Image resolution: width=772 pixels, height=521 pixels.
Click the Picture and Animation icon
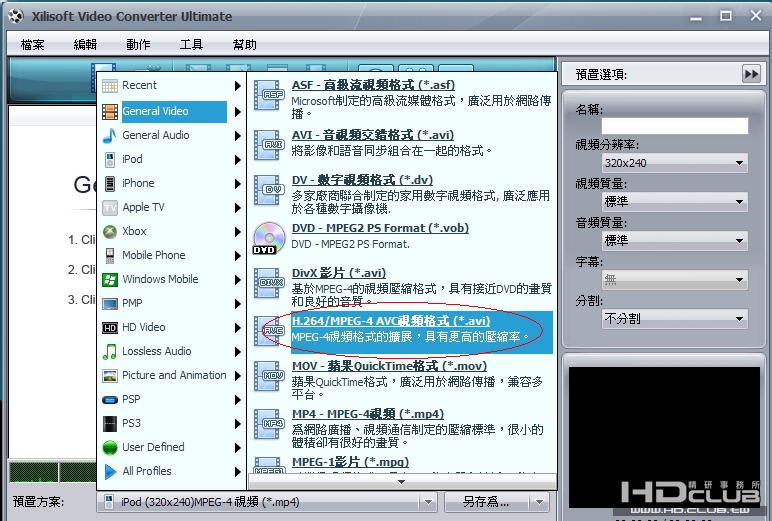(x=110, y=375)
